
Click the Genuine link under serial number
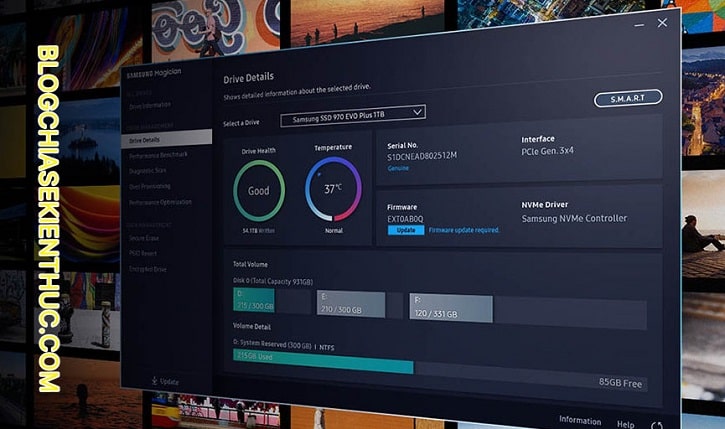point(398,168)
